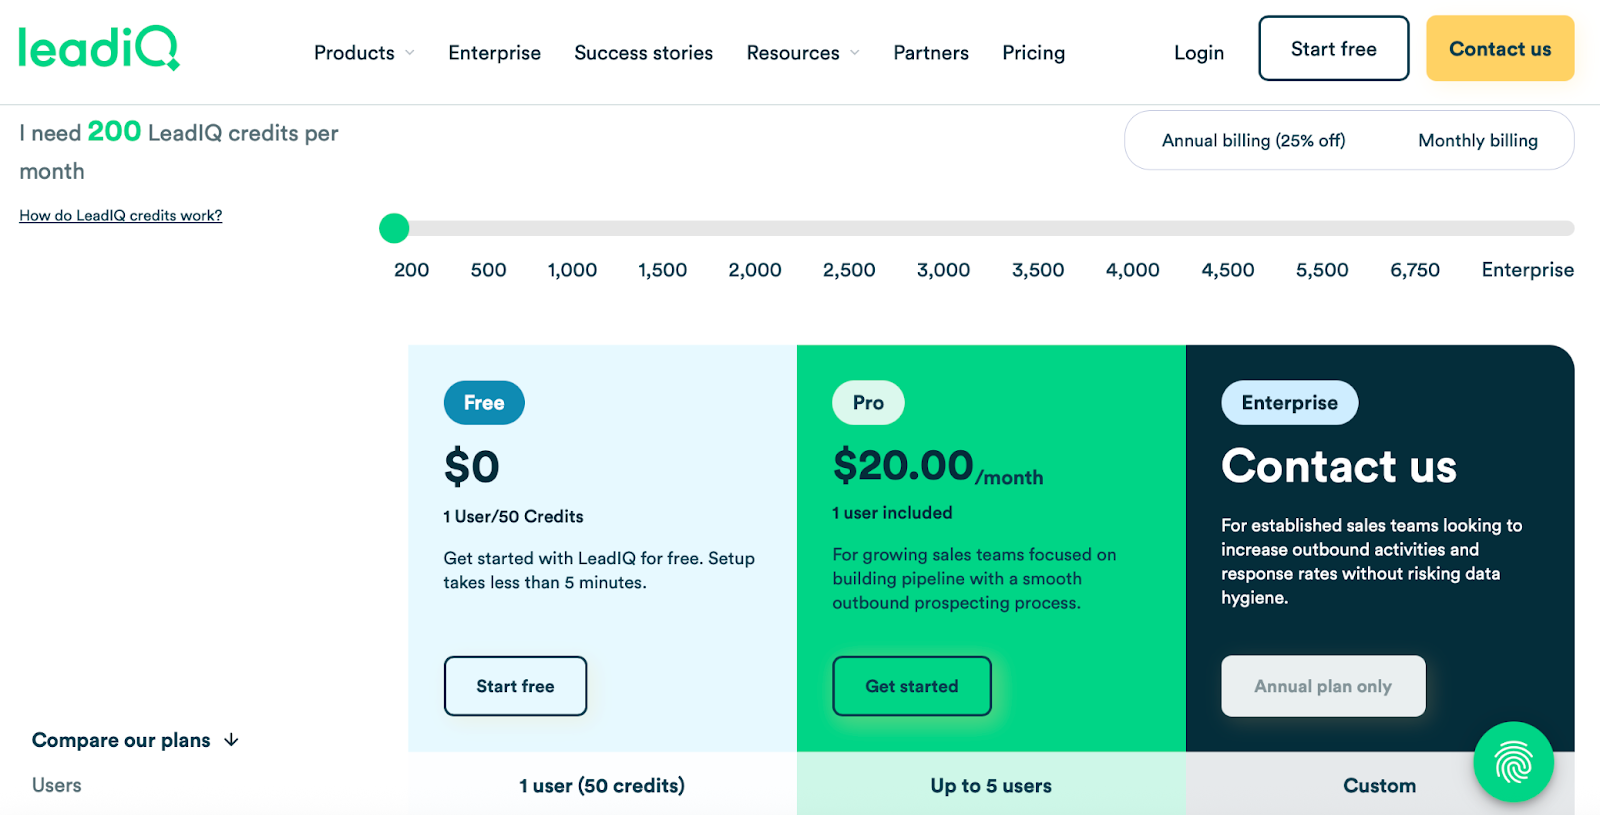
Task: Switch to Monthly billing
Action: pos(1477,140)
